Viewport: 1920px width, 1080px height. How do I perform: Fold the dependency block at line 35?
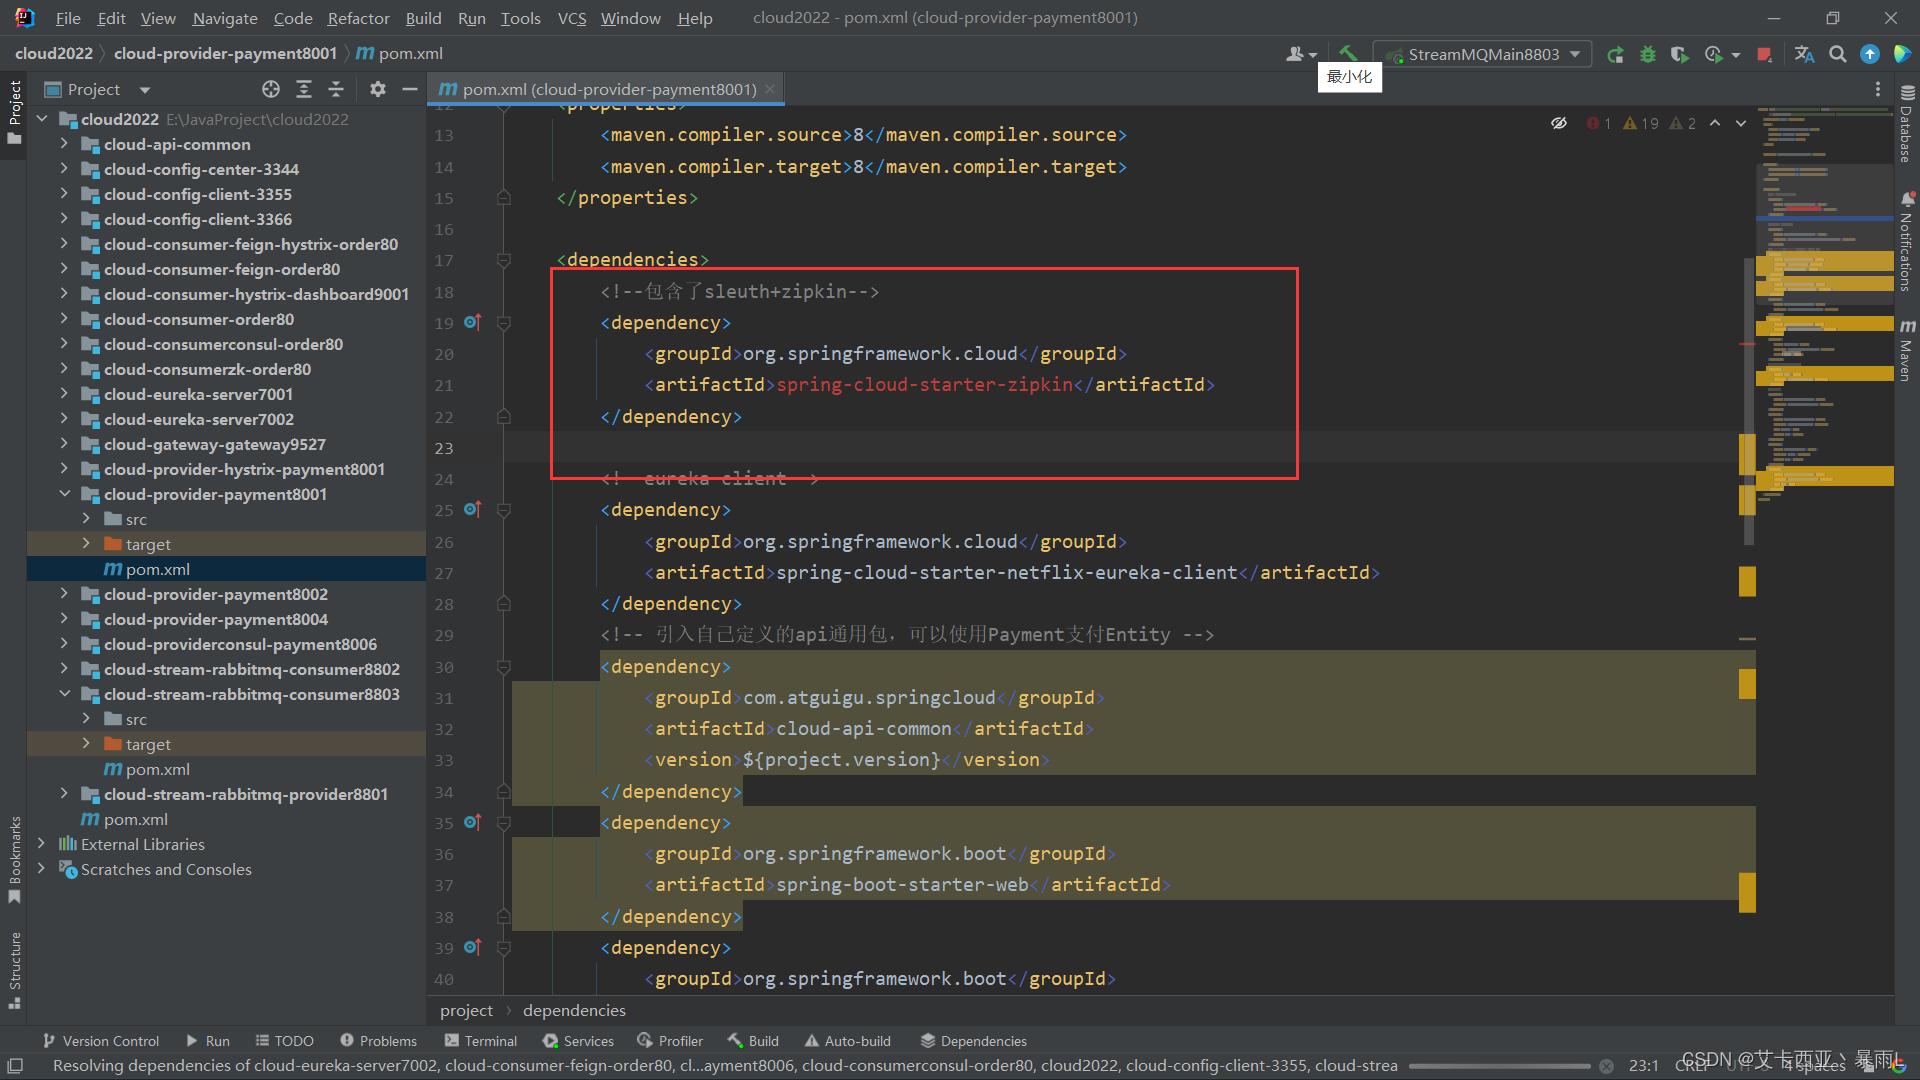(504, 823)
